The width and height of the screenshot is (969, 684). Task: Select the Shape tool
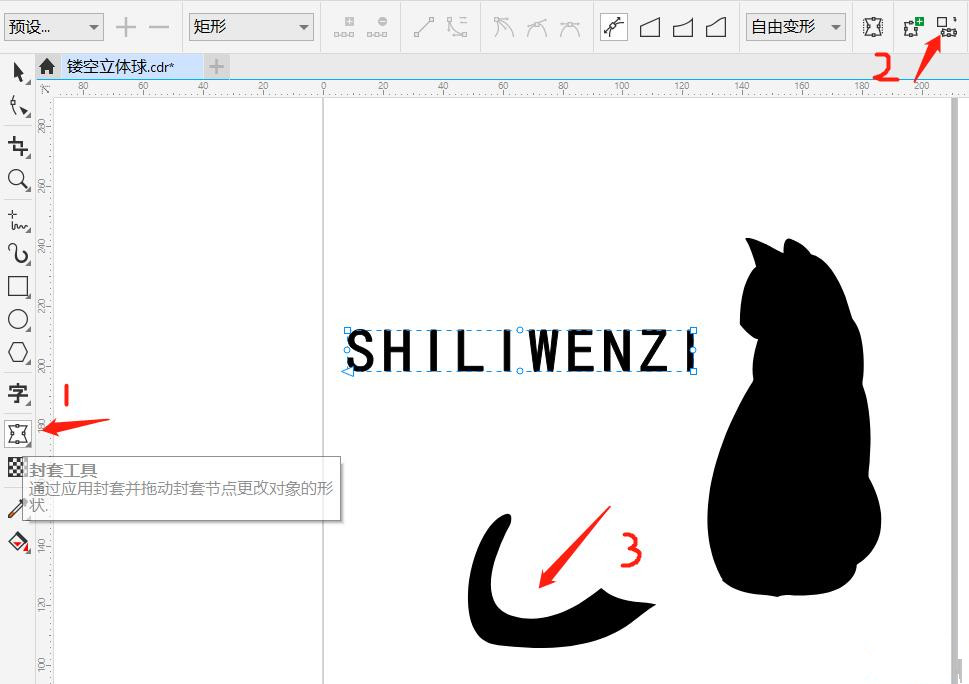17,109
